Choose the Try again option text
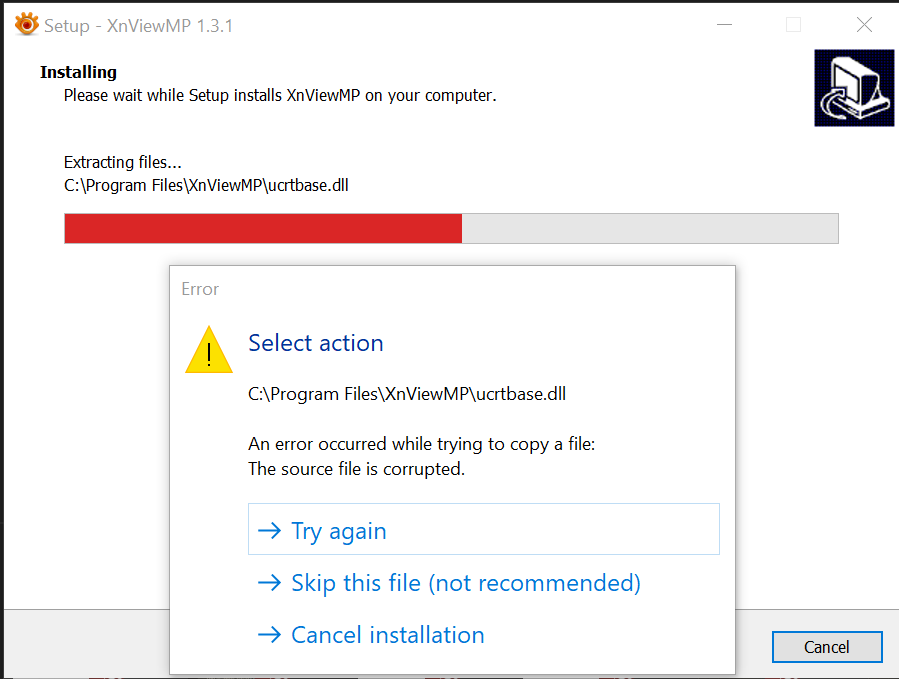The width and height of the screenshot is (899, 679). point(338,531)
